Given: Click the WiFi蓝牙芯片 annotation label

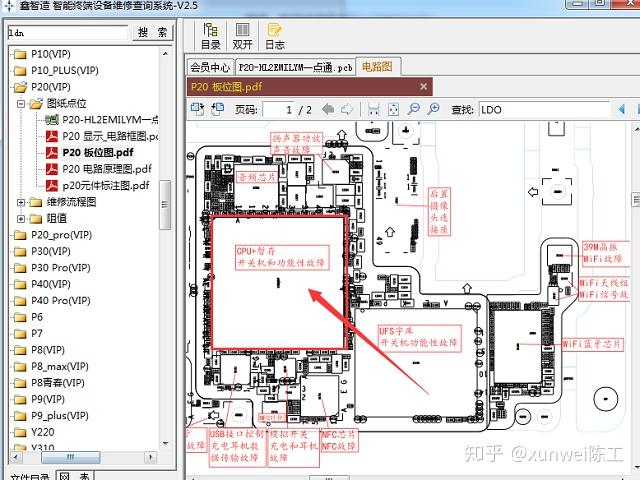Looking at the screenshot, I should (592, 344).
